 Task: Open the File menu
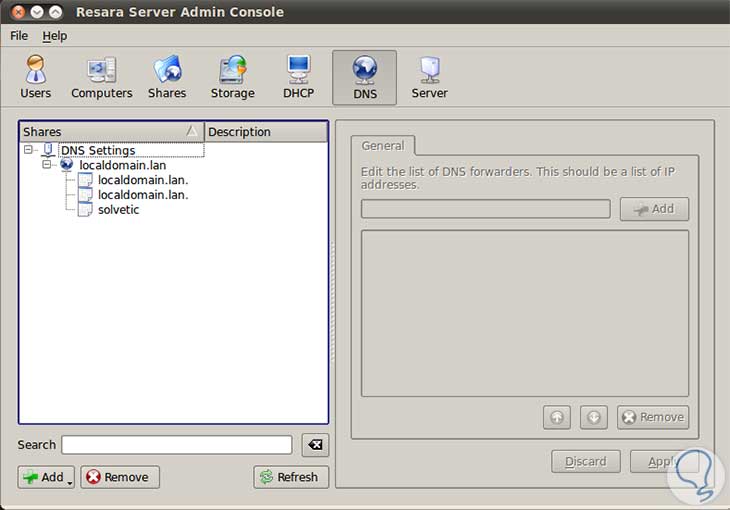click(19, 36)
